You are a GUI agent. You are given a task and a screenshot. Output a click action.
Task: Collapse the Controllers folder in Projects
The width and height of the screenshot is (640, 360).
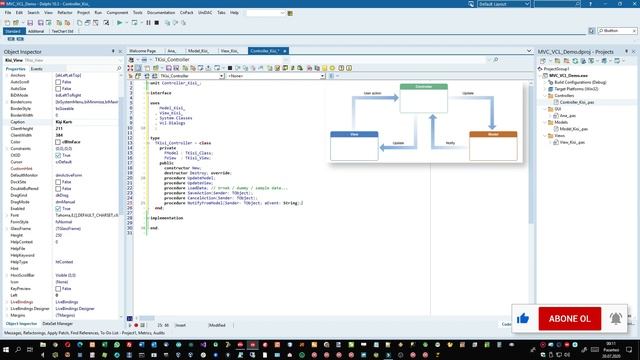click(x=545, y=96)
